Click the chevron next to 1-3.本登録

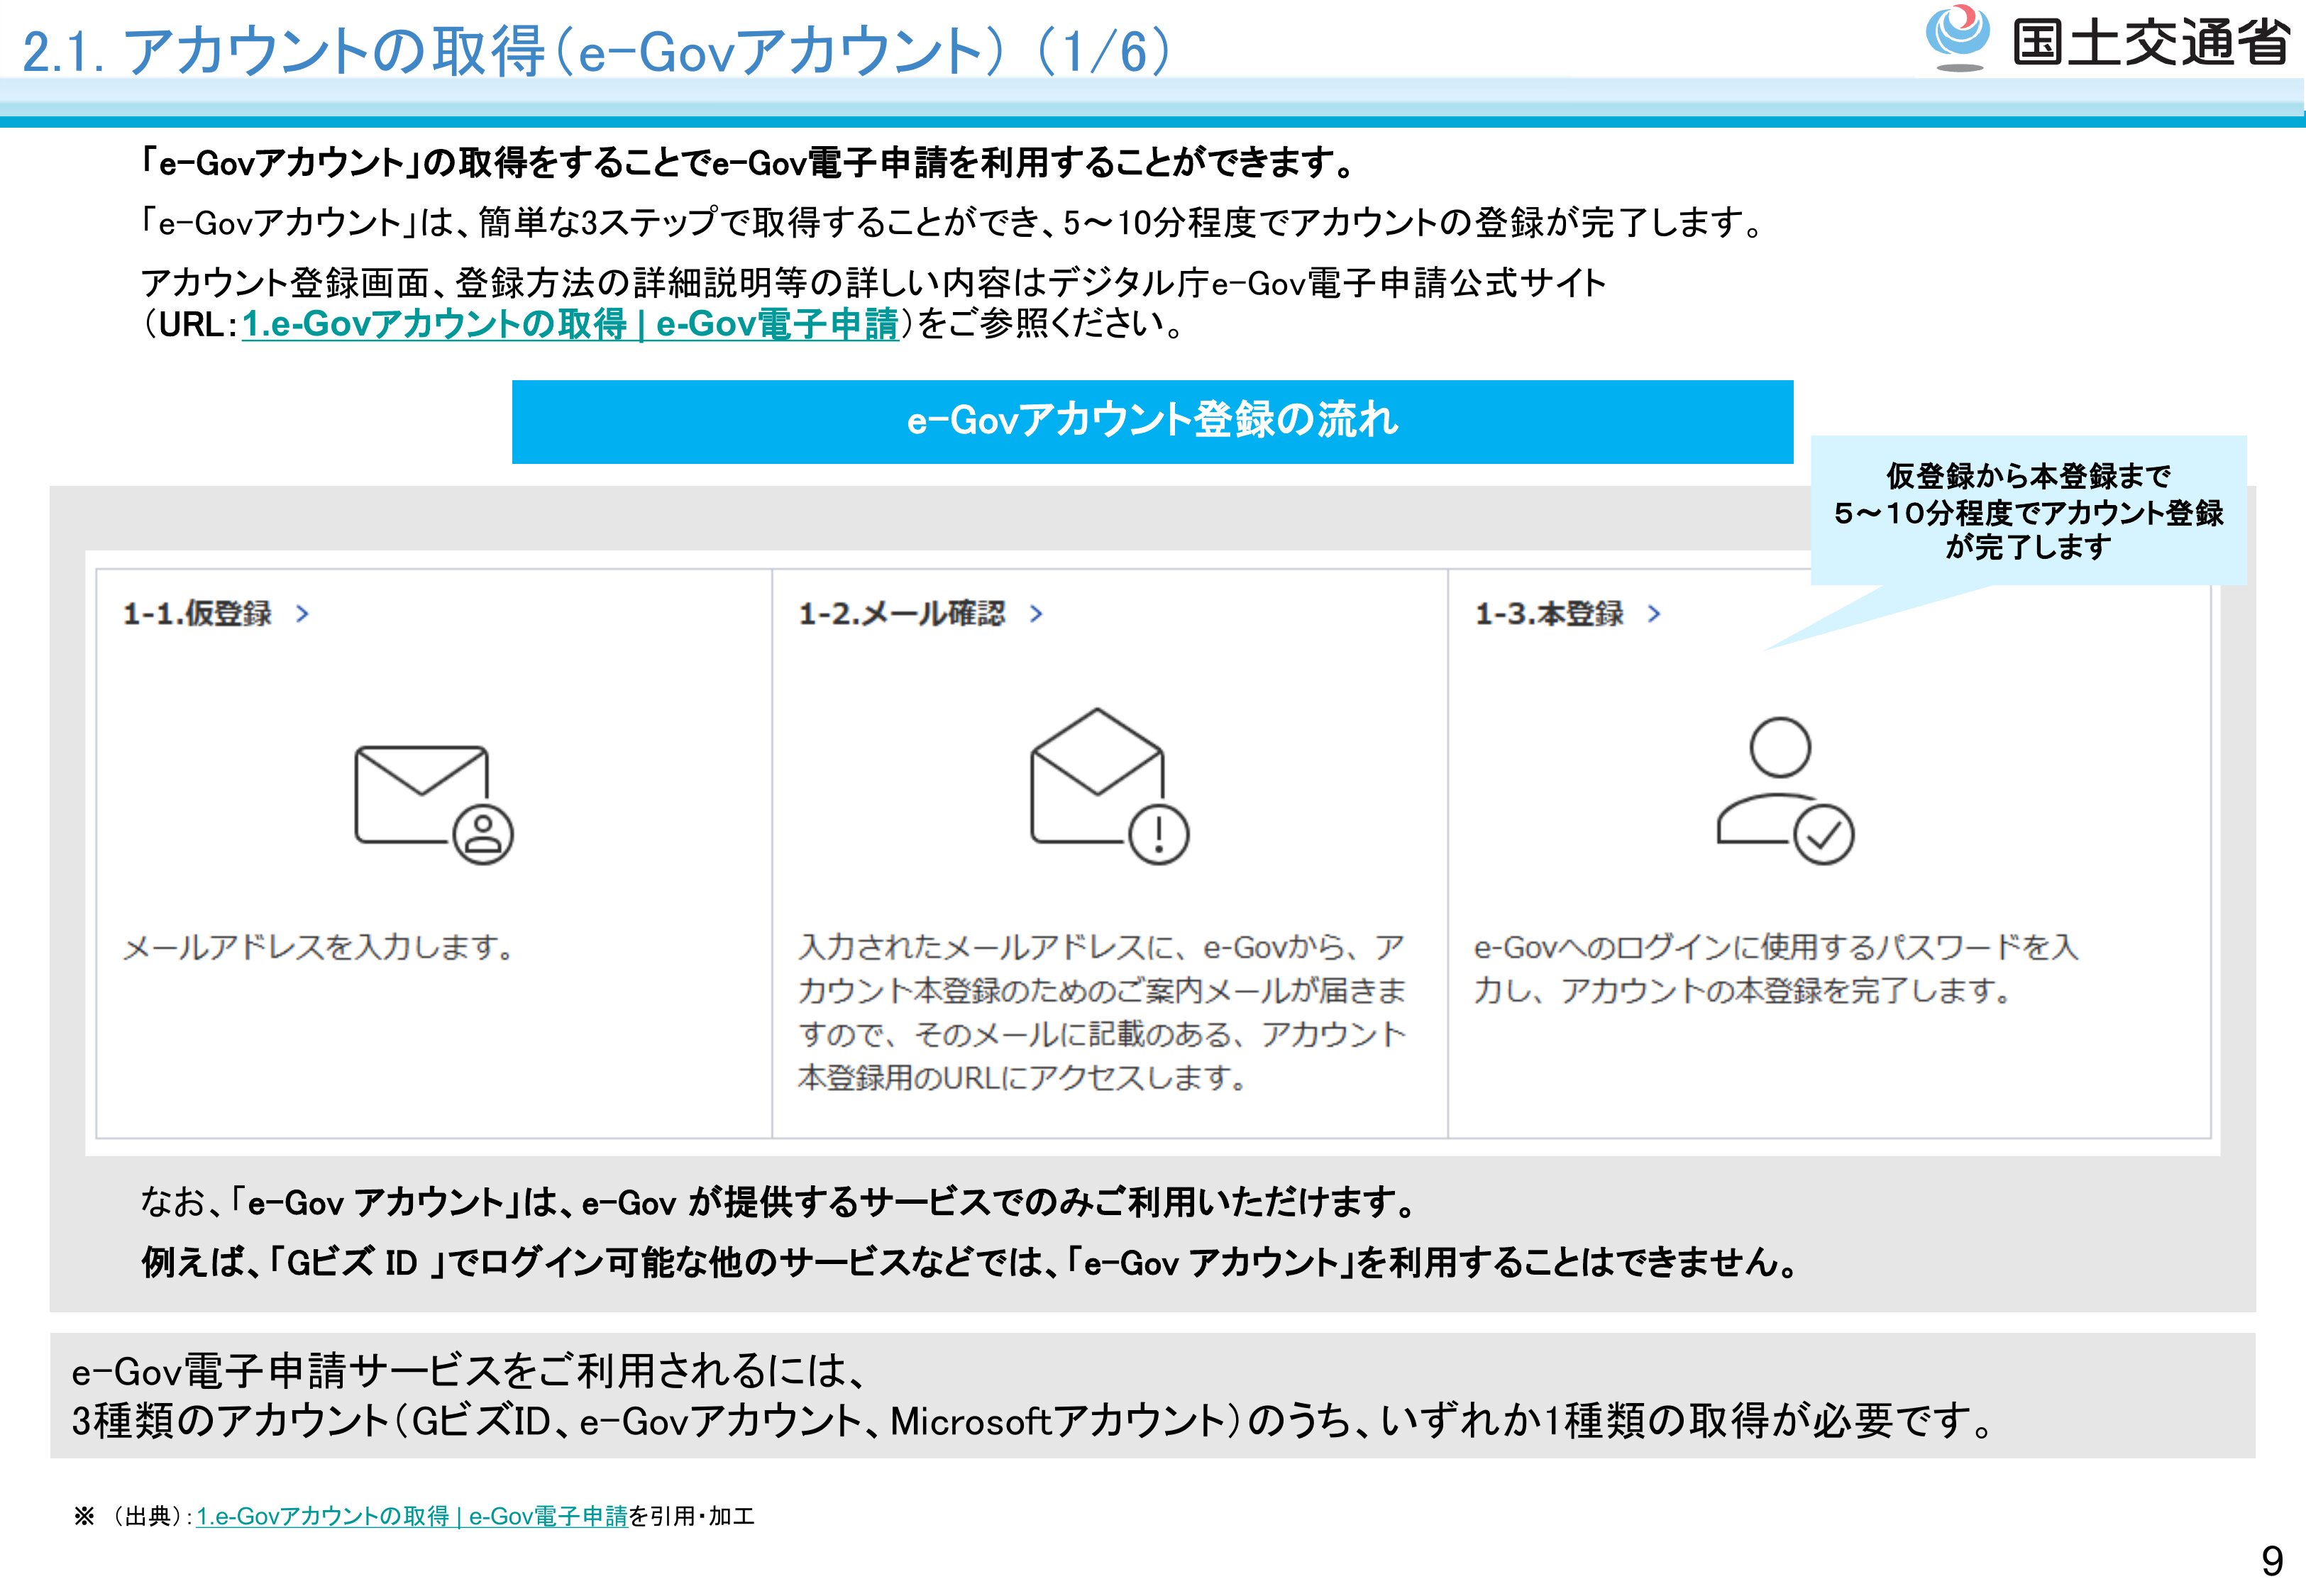[1654, 614]
